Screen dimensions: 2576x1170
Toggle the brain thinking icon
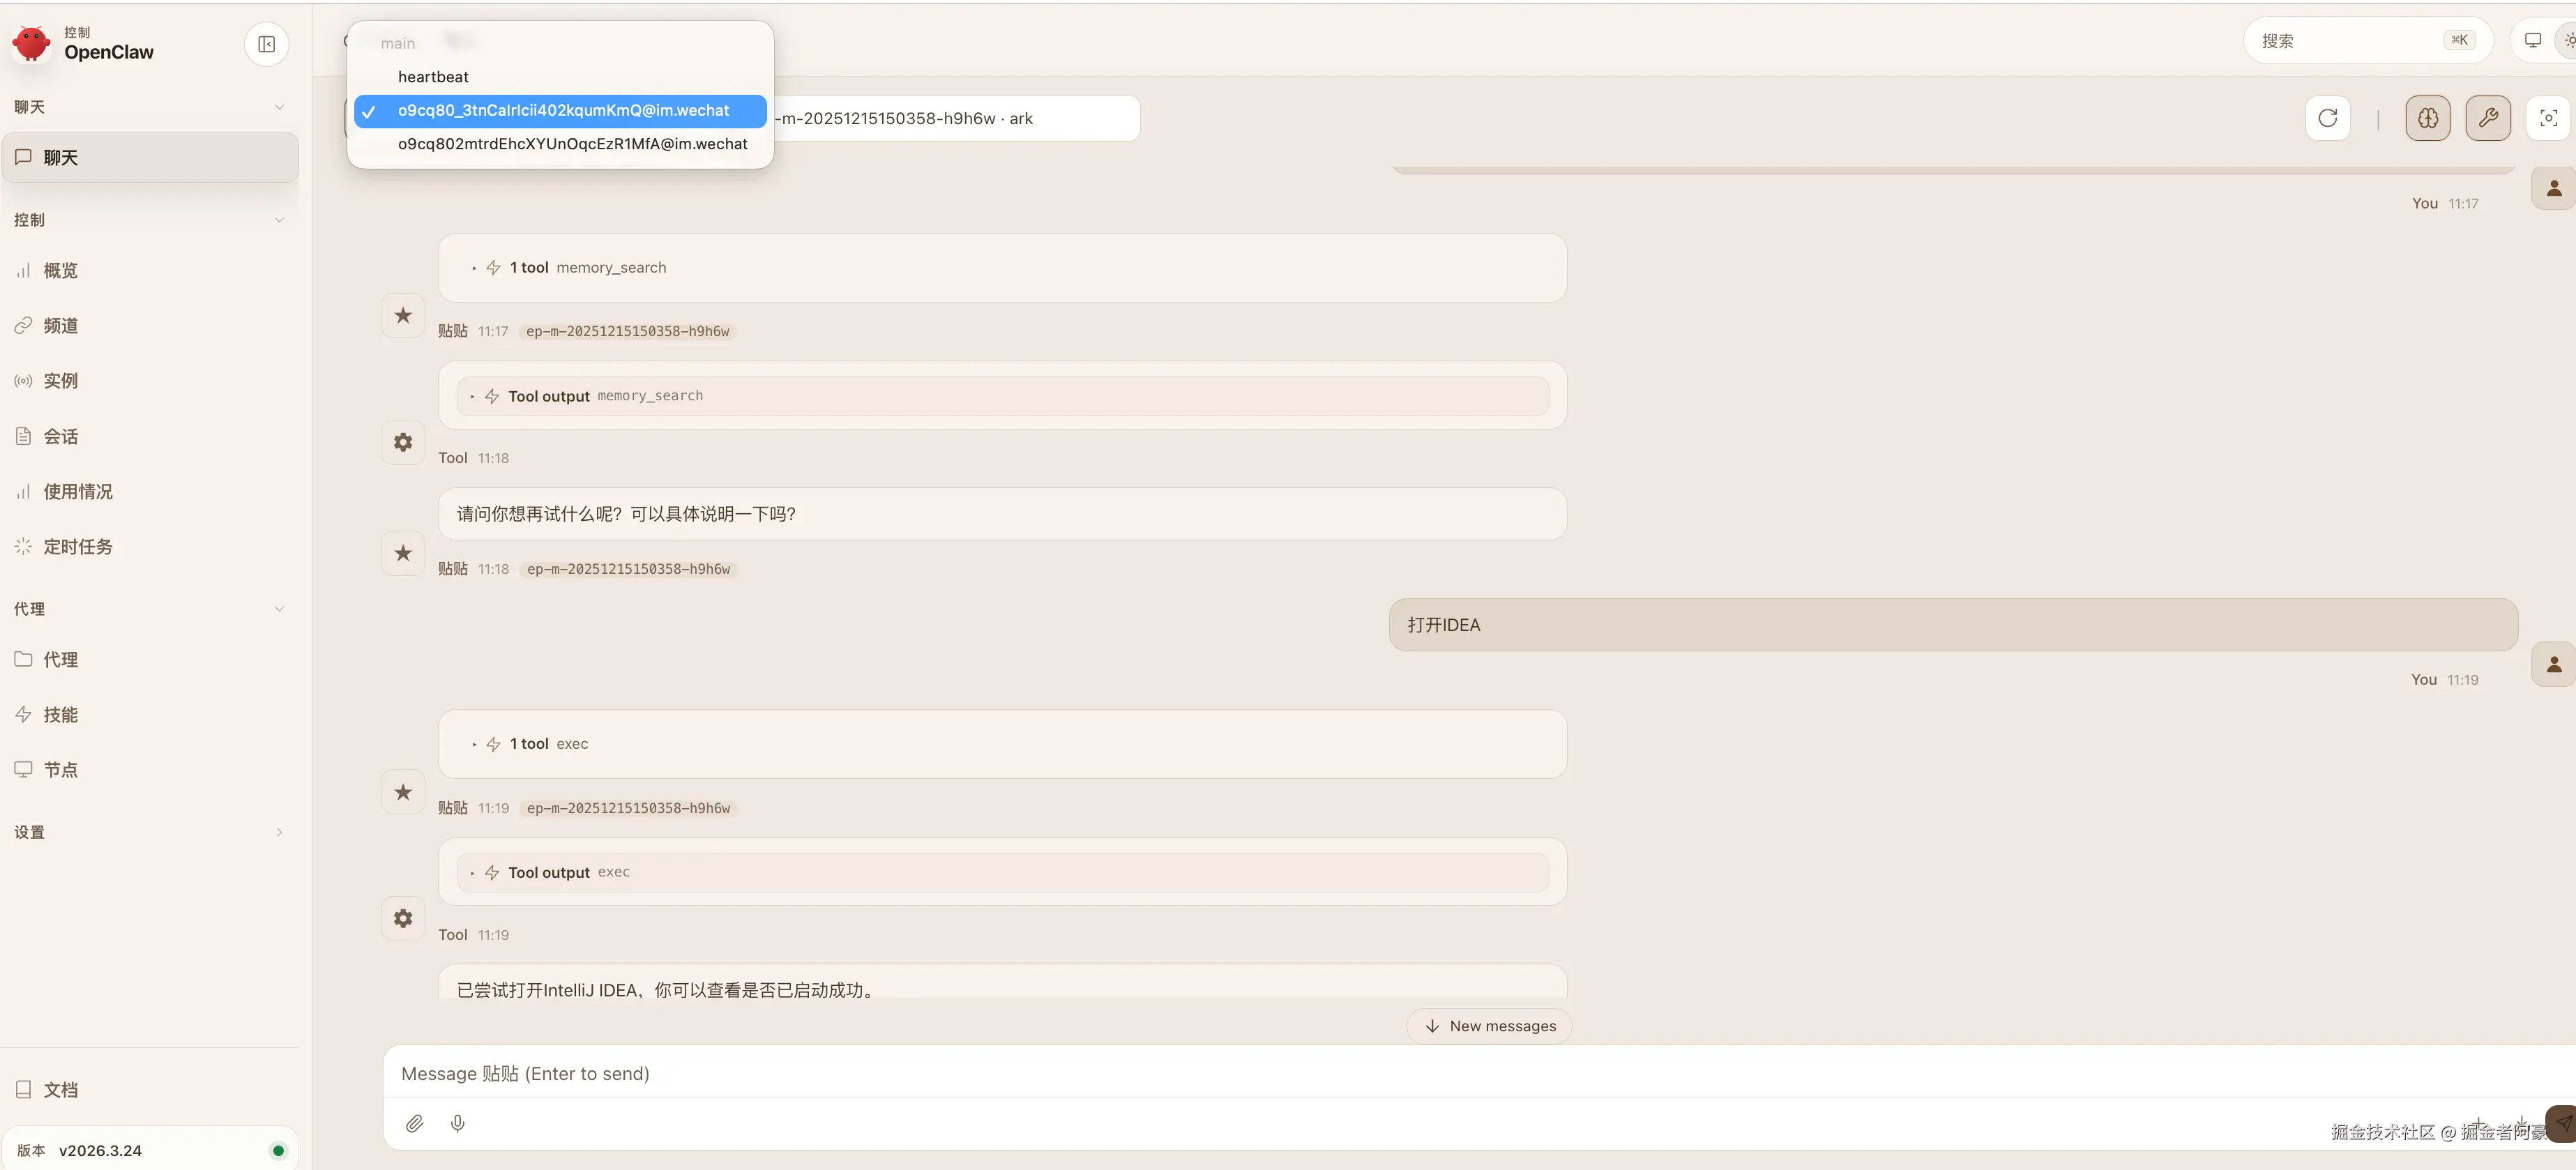pos(2427,118)
